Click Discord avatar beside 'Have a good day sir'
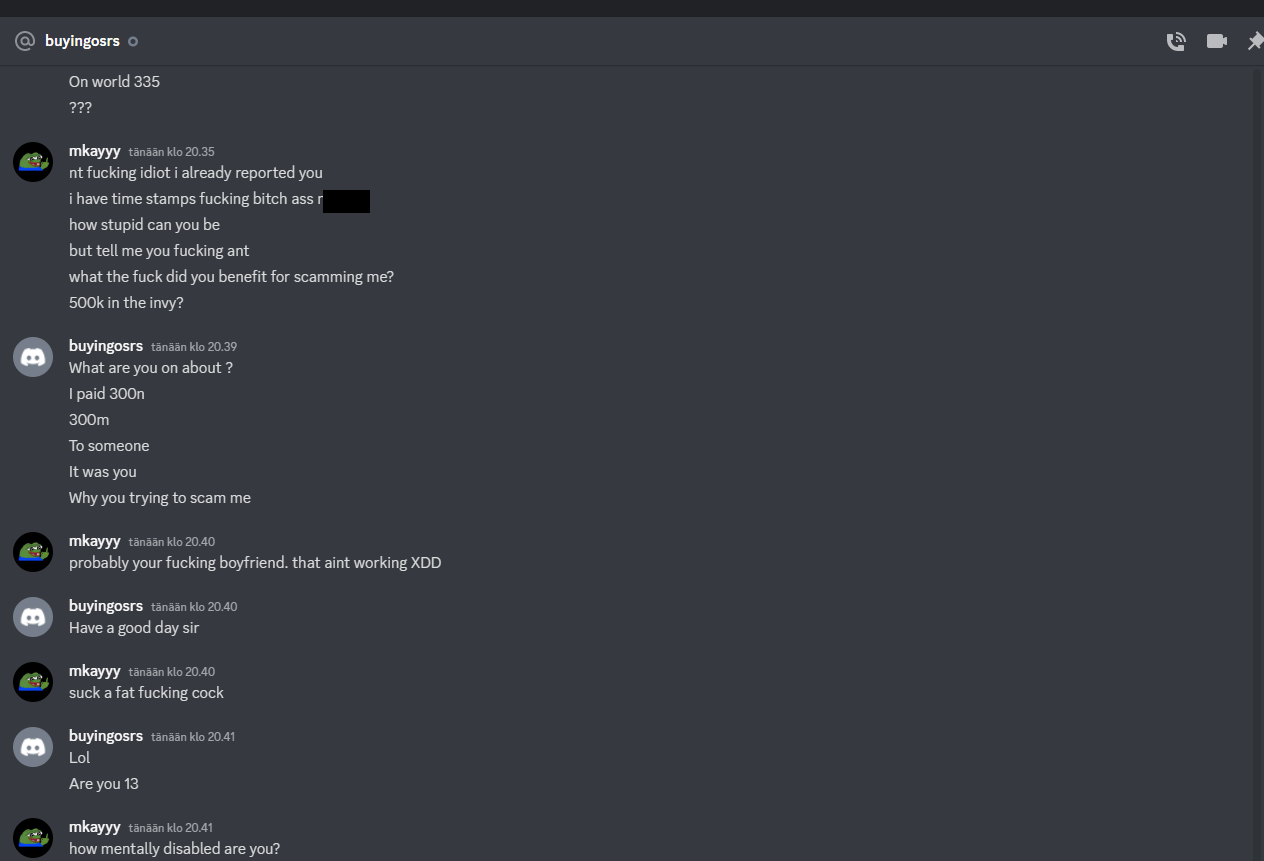The width and height of the screenshot is (1264, 861). tap(33, 617)
